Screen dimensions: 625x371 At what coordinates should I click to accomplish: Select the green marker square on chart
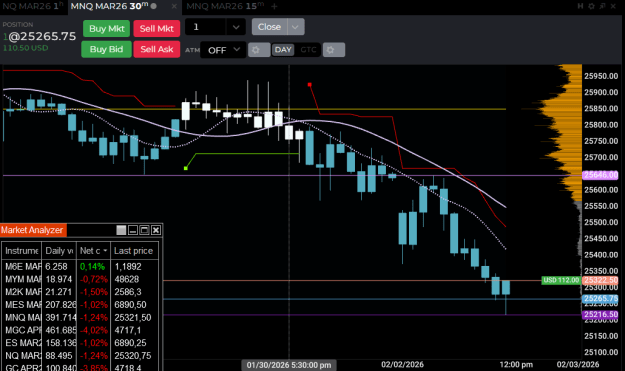pos(186,168)
